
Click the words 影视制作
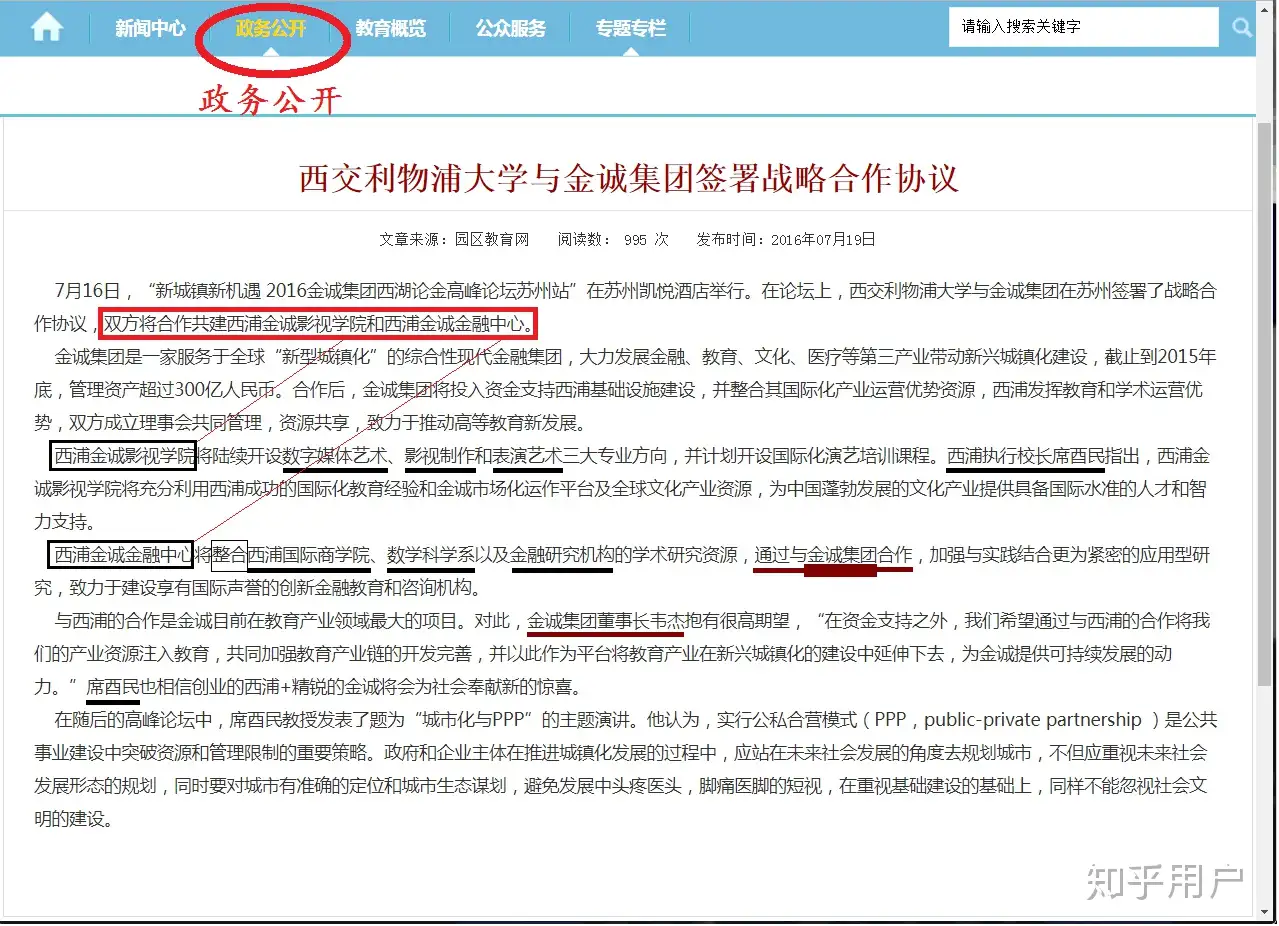pos(440,456)
